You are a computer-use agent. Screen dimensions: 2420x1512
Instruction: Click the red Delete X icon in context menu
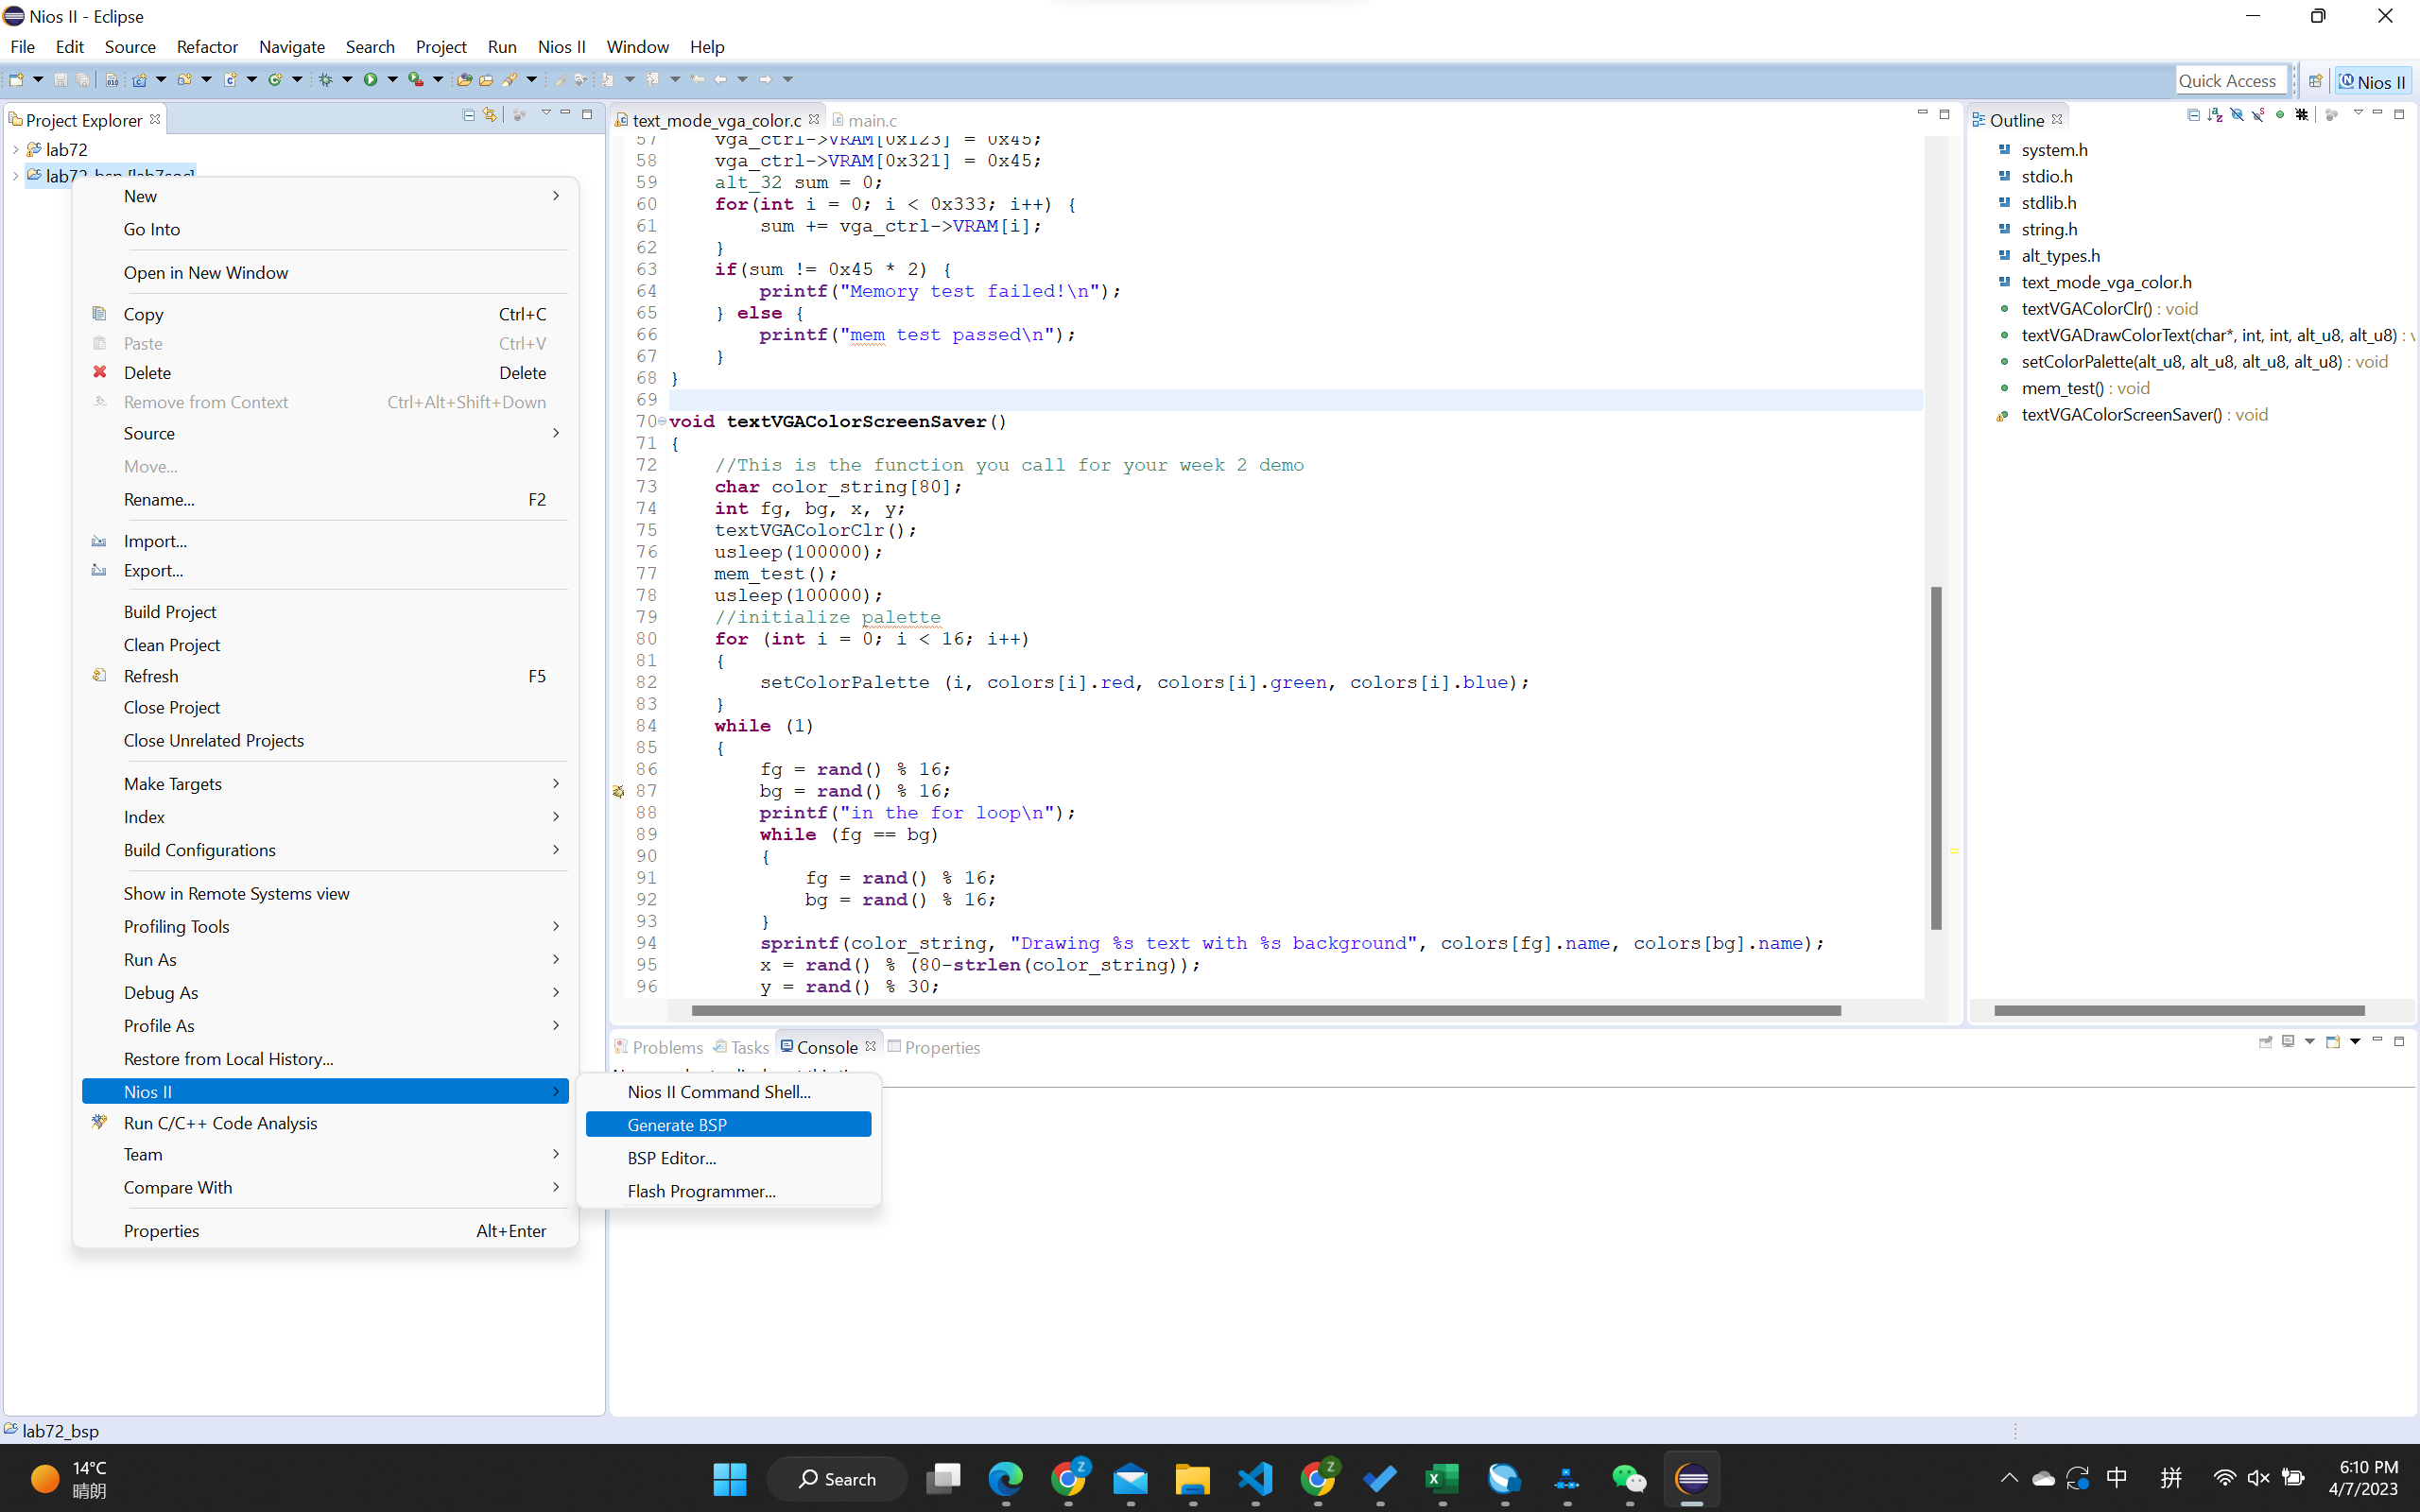coord(100,372)
